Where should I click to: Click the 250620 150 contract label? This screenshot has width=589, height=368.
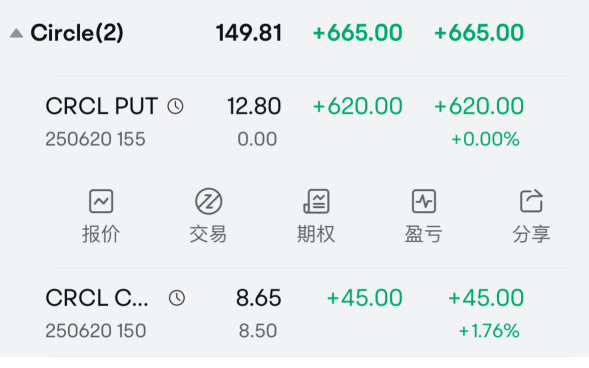click(96, 331)
